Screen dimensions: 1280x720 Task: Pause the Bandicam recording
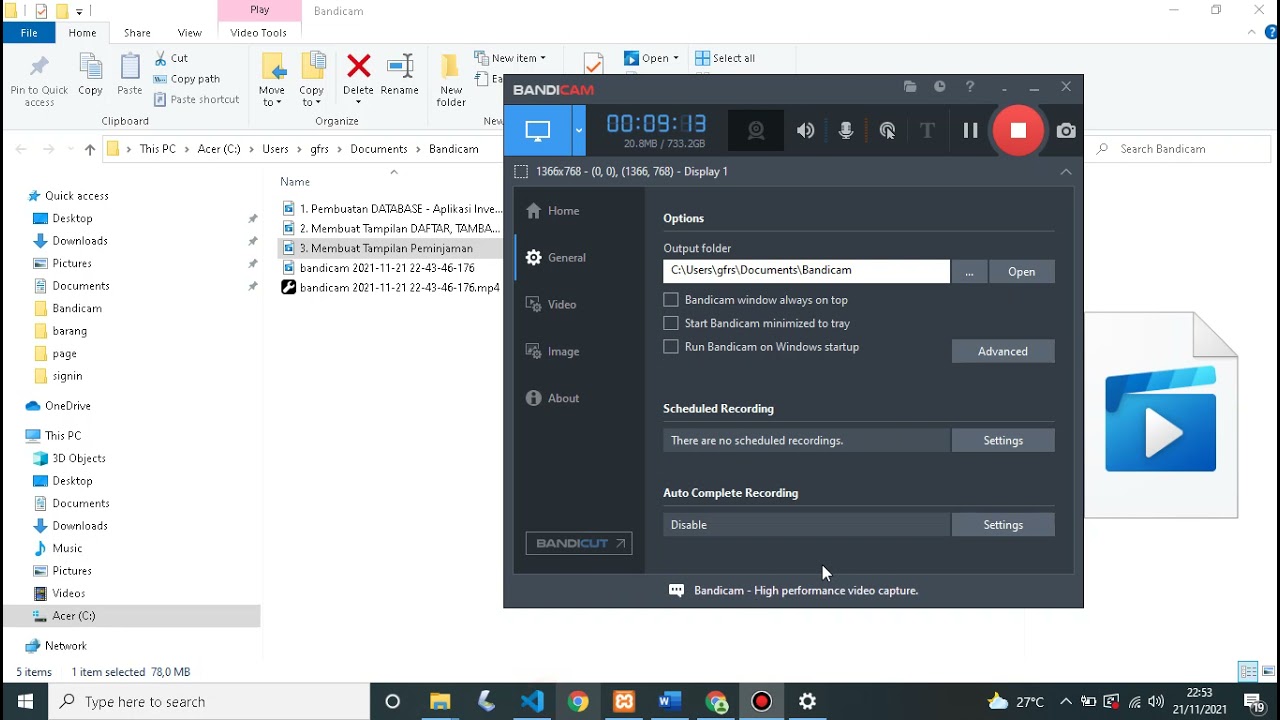970,131
